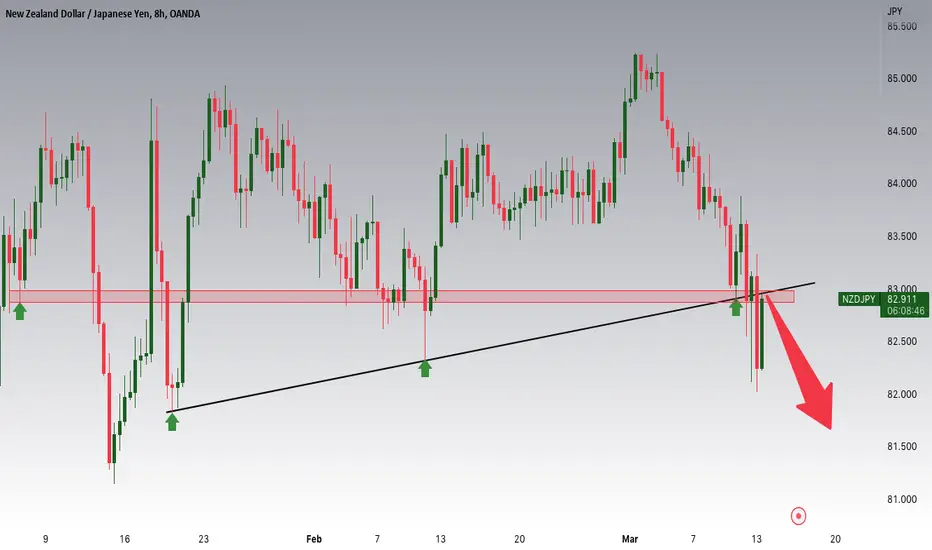Click the 84.500 price axis label
This screenshot has width=932, height=550.
click(x=902, y=131)
